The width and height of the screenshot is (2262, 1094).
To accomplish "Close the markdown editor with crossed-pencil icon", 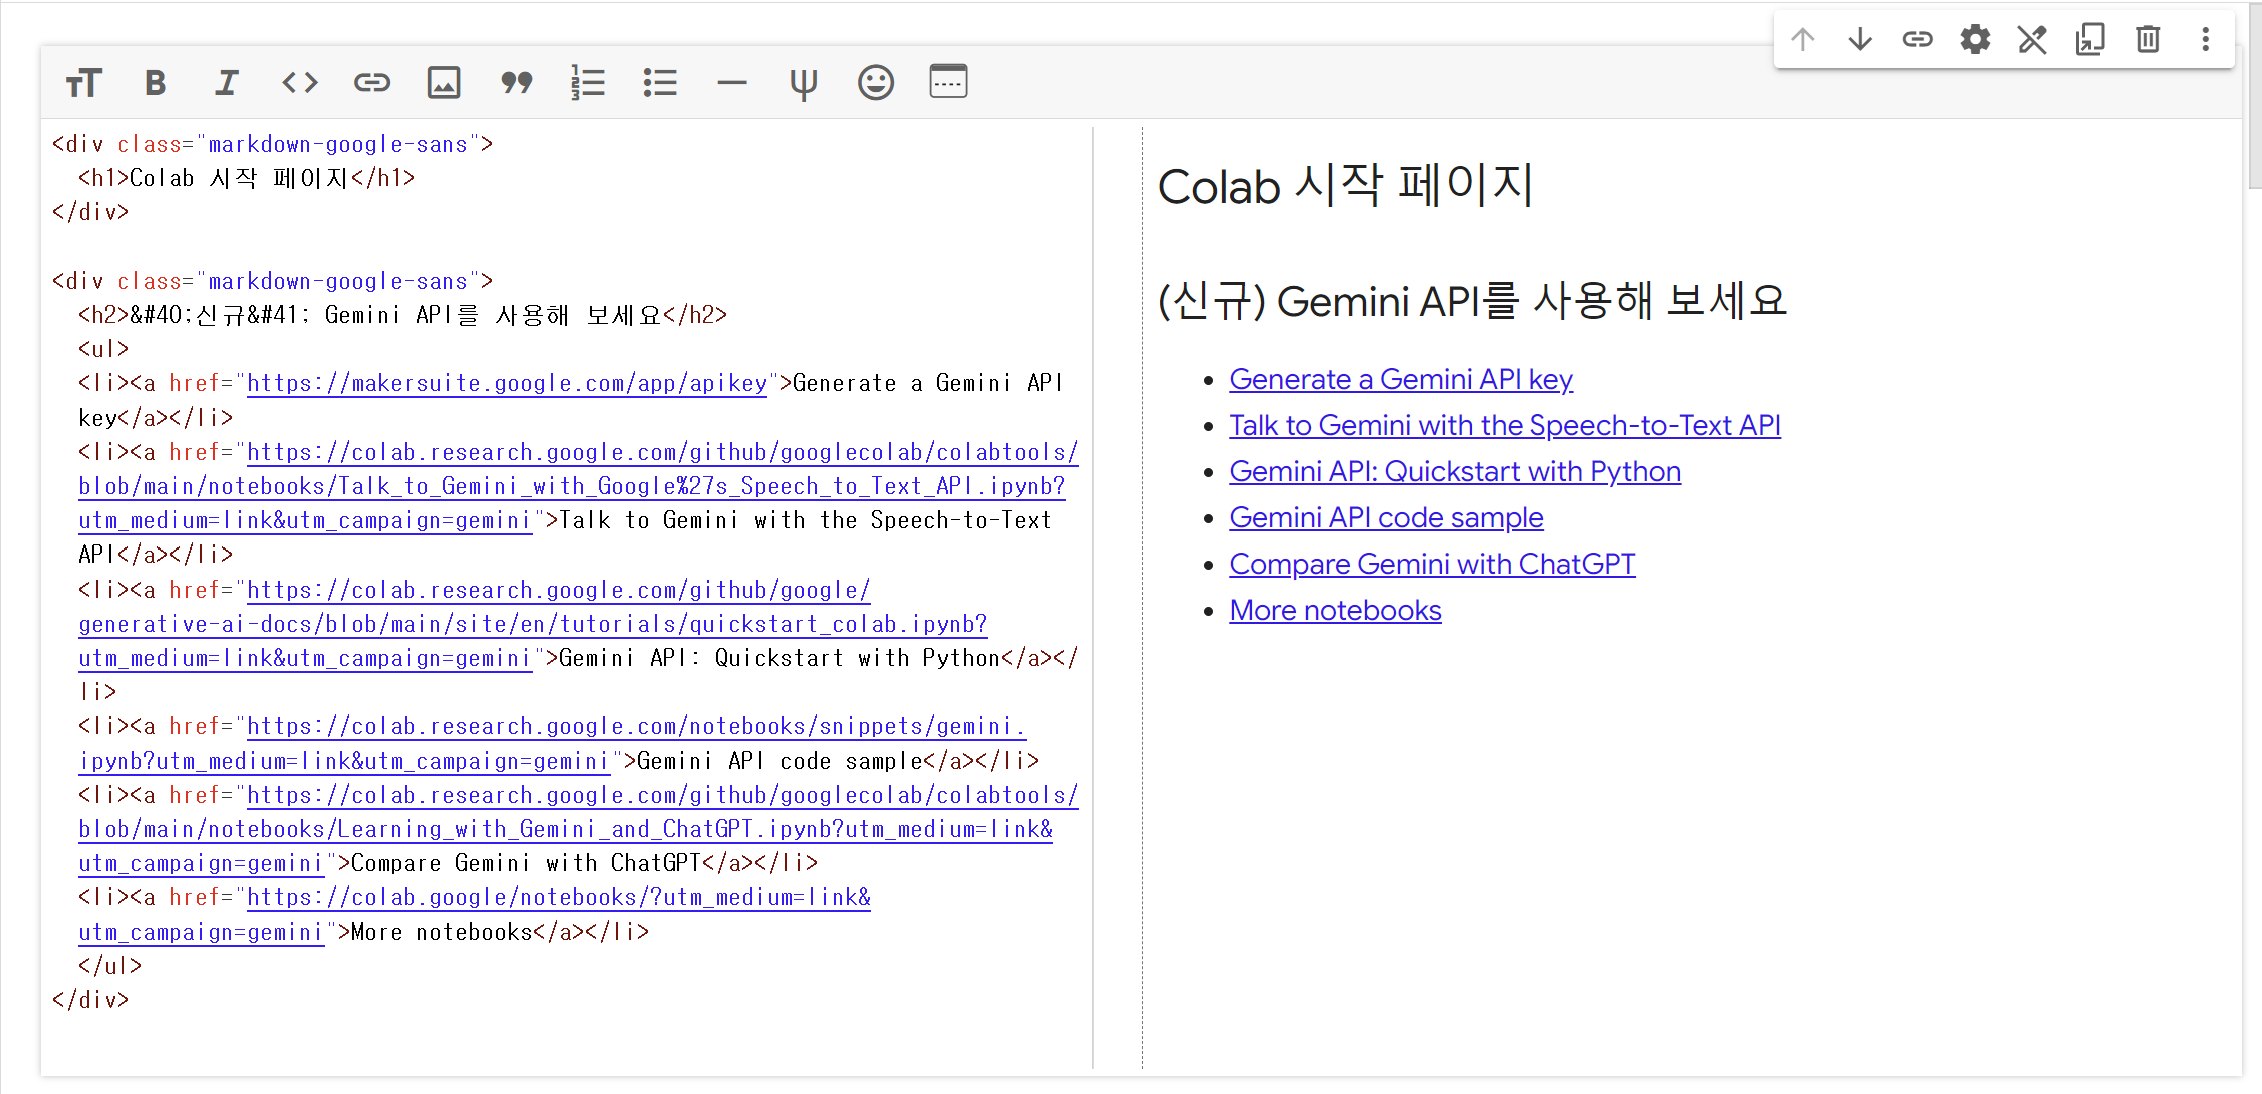I will [2032, 39].
